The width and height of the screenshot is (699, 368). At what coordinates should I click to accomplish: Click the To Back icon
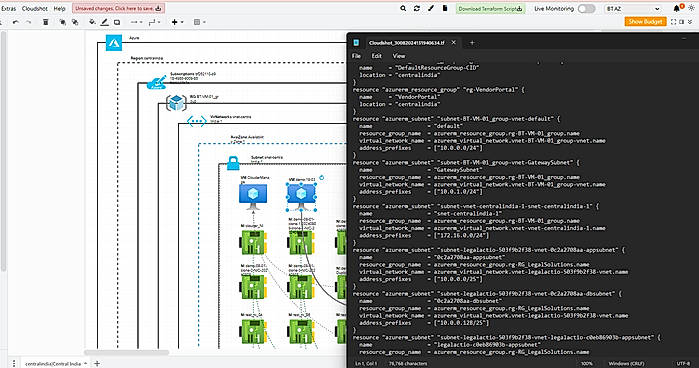(75, 22)
